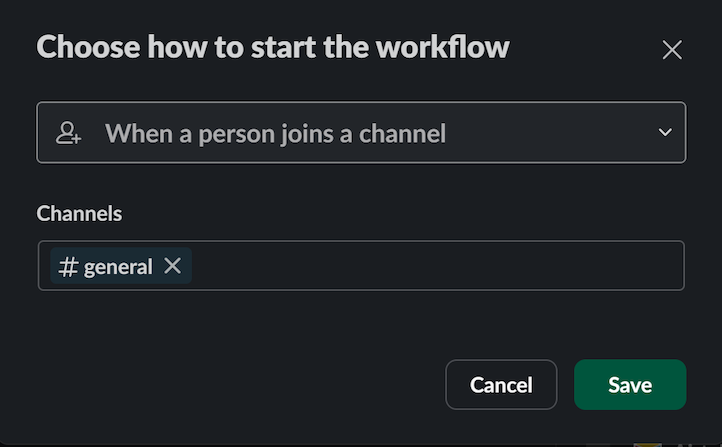This screenshot has width=722, height=447.
Task: Click the add-person glyph beside trigger text
Action: click(69, 133)
